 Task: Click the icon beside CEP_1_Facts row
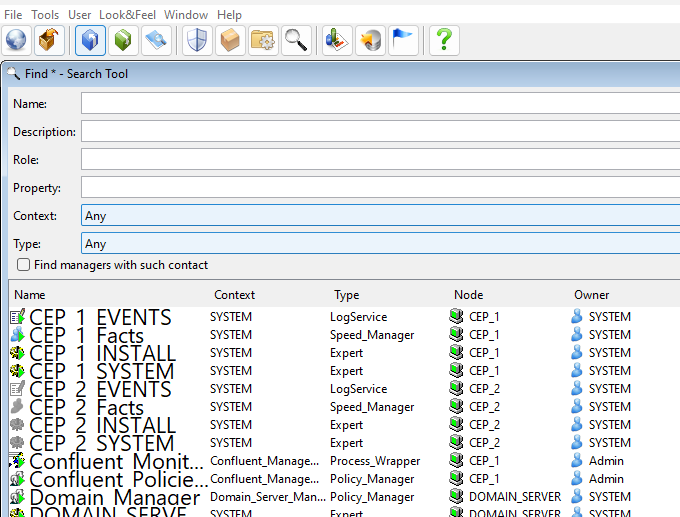pyautogui.click(x=17, y=335)
